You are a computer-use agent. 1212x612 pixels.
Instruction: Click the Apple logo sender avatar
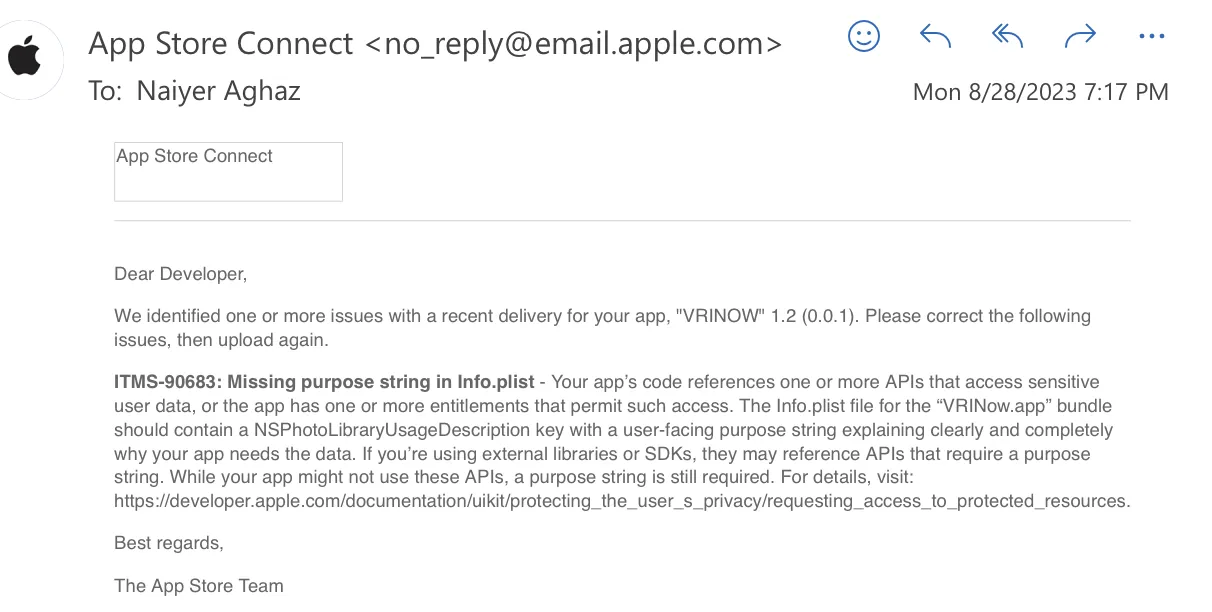tap(27, 59)
